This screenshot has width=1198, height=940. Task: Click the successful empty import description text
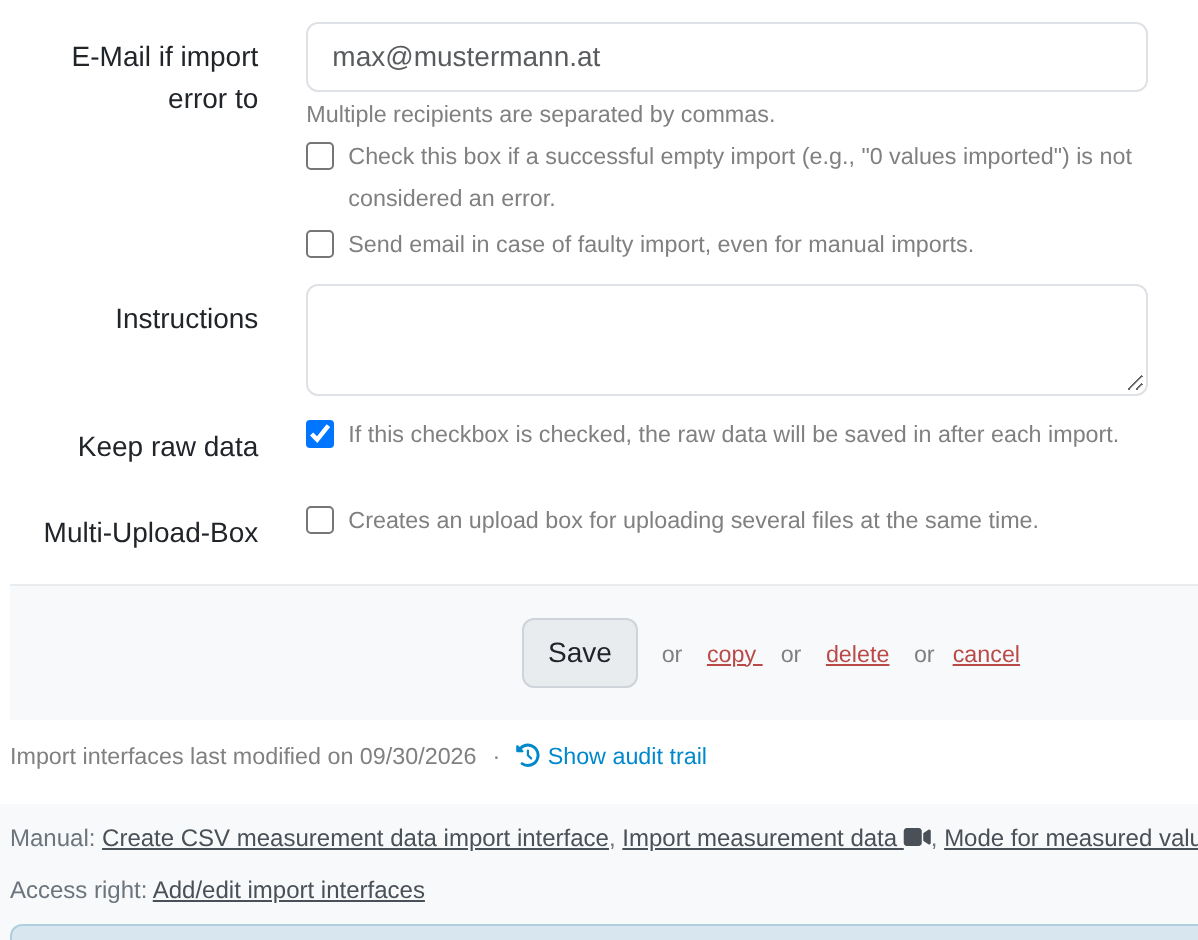740,177
